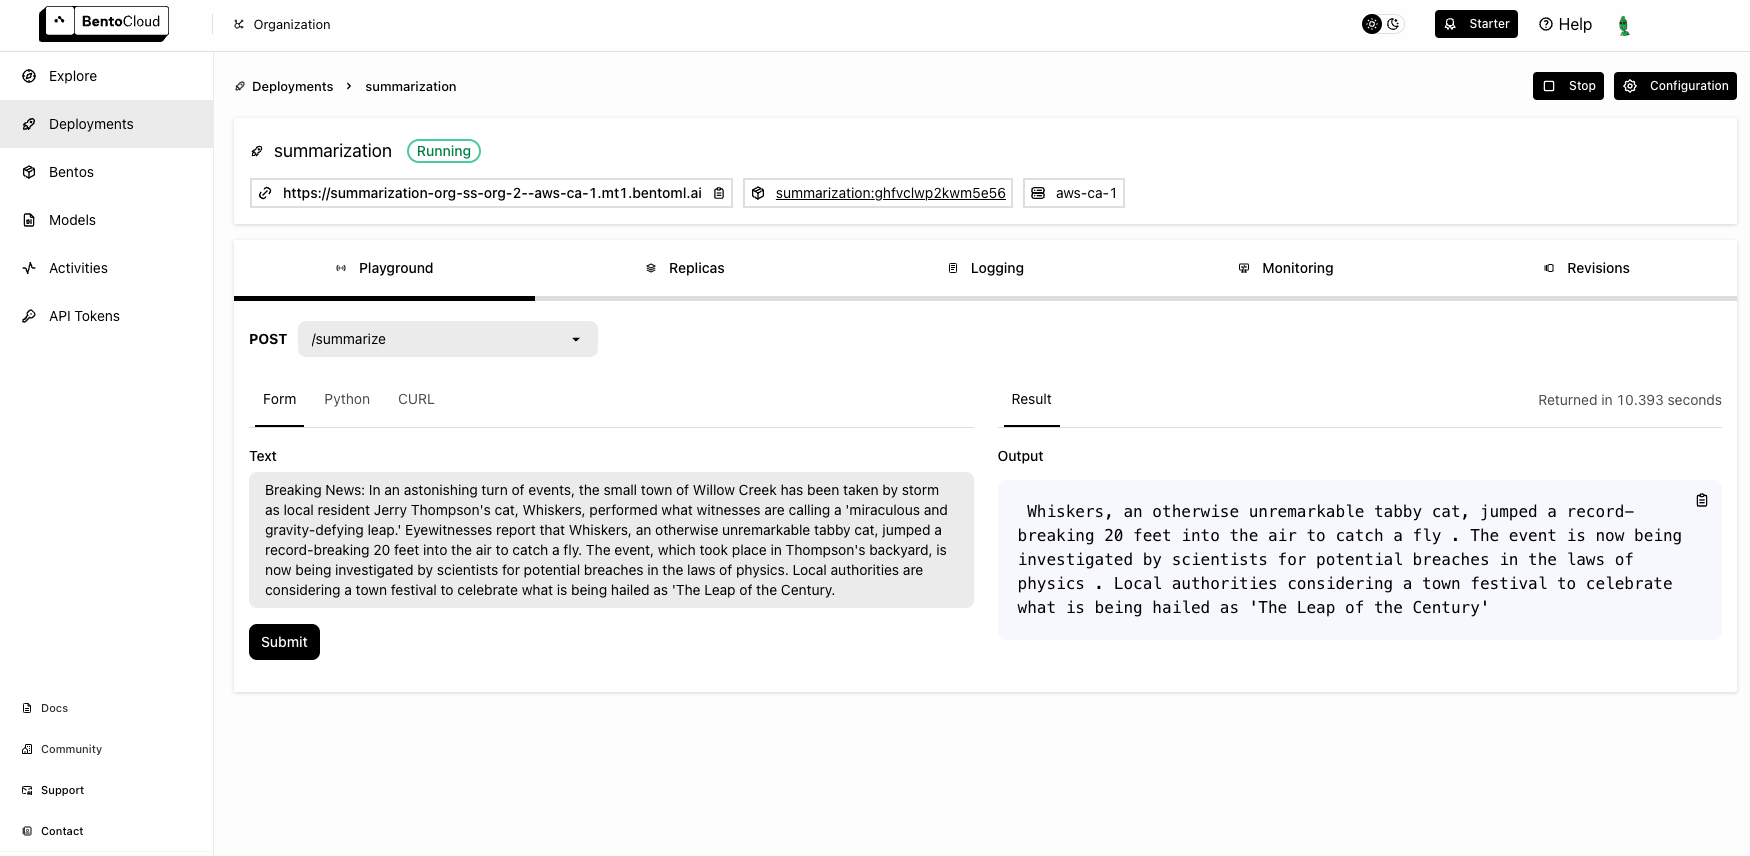1750x856 pixels.
Task: Click the aws-ca-1 cluster tag
Action: coord(1074,193)
